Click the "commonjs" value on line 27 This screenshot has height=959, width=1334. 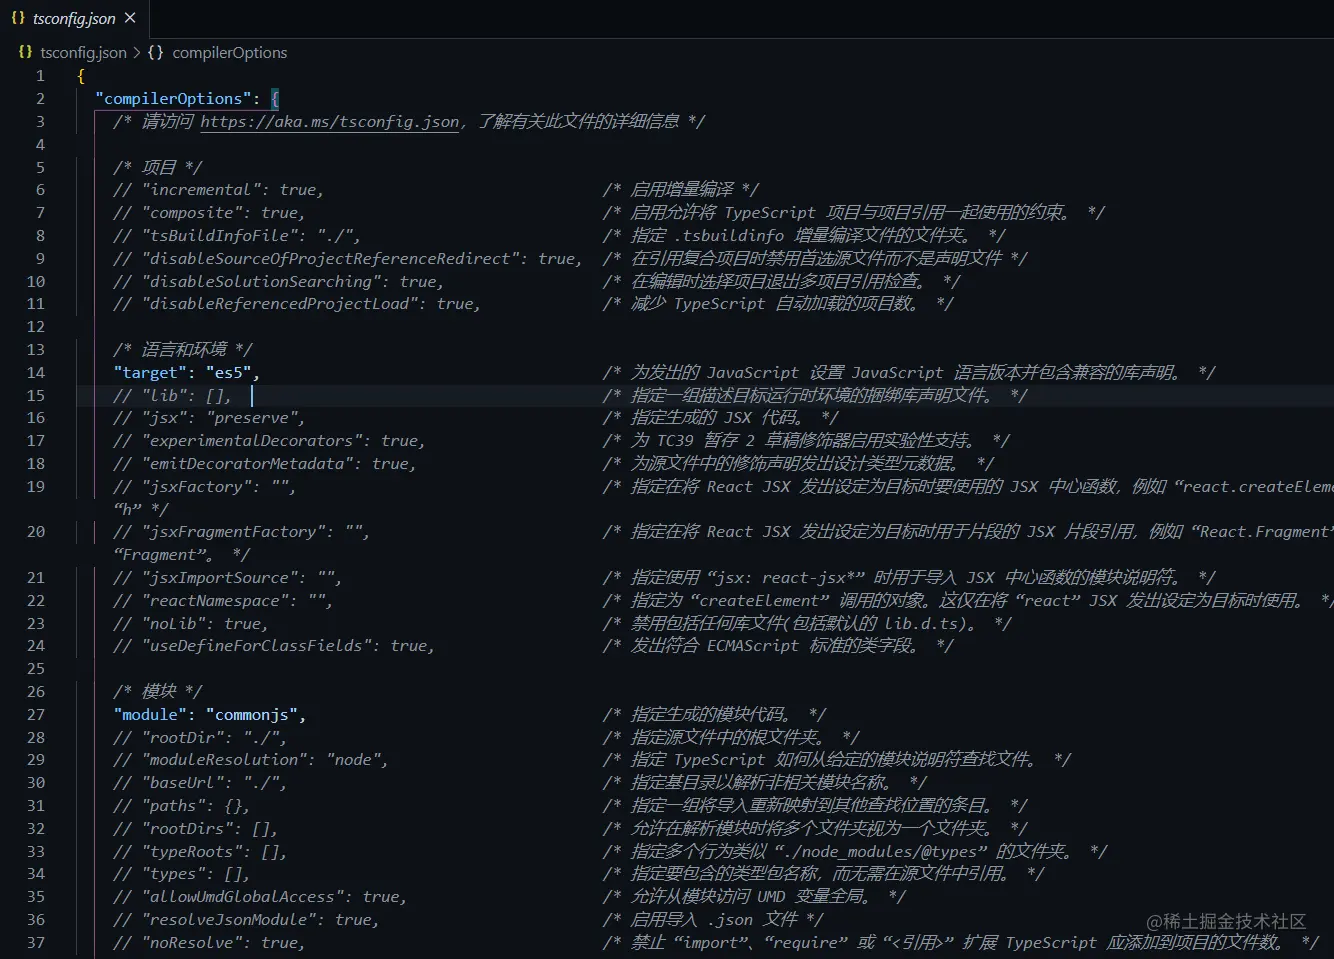coord(252,714)
